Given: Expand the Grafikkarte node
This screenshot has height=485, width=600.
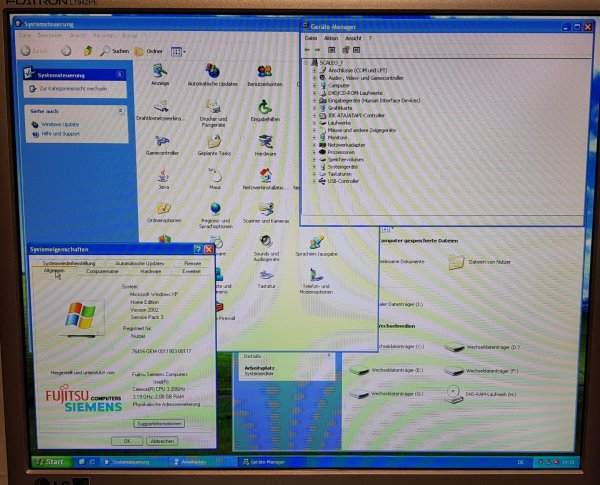Looking at the screenshot, I should click(x=315, y=108).
